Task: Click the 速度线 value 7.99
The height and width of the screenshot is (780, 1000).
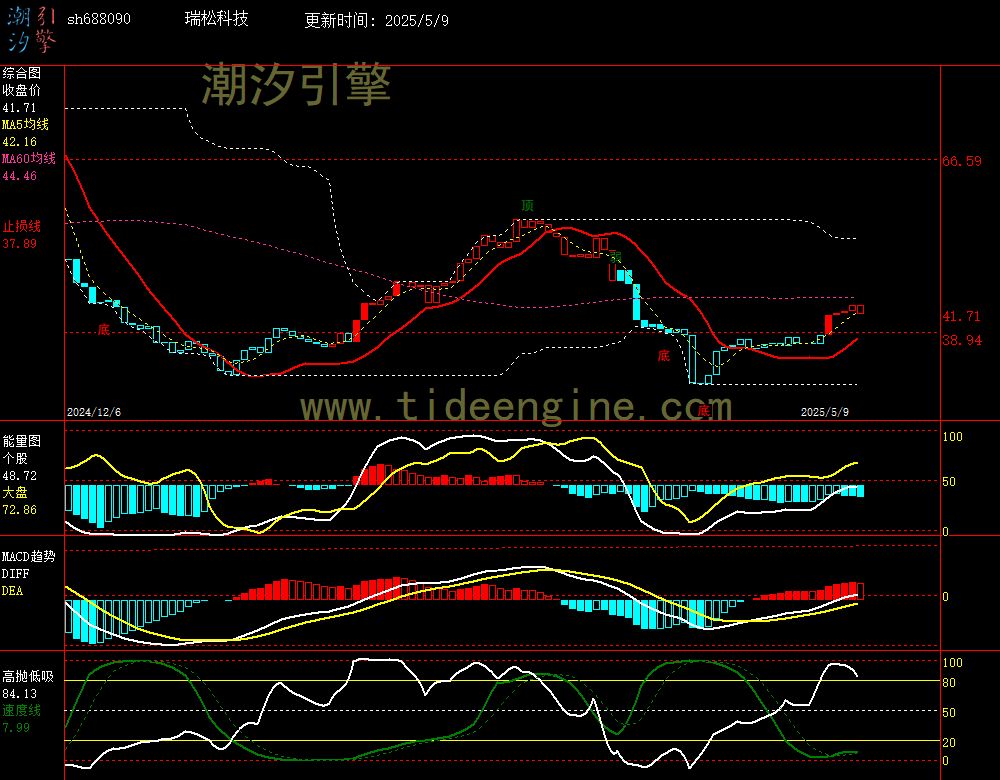Action: [15, 728]
